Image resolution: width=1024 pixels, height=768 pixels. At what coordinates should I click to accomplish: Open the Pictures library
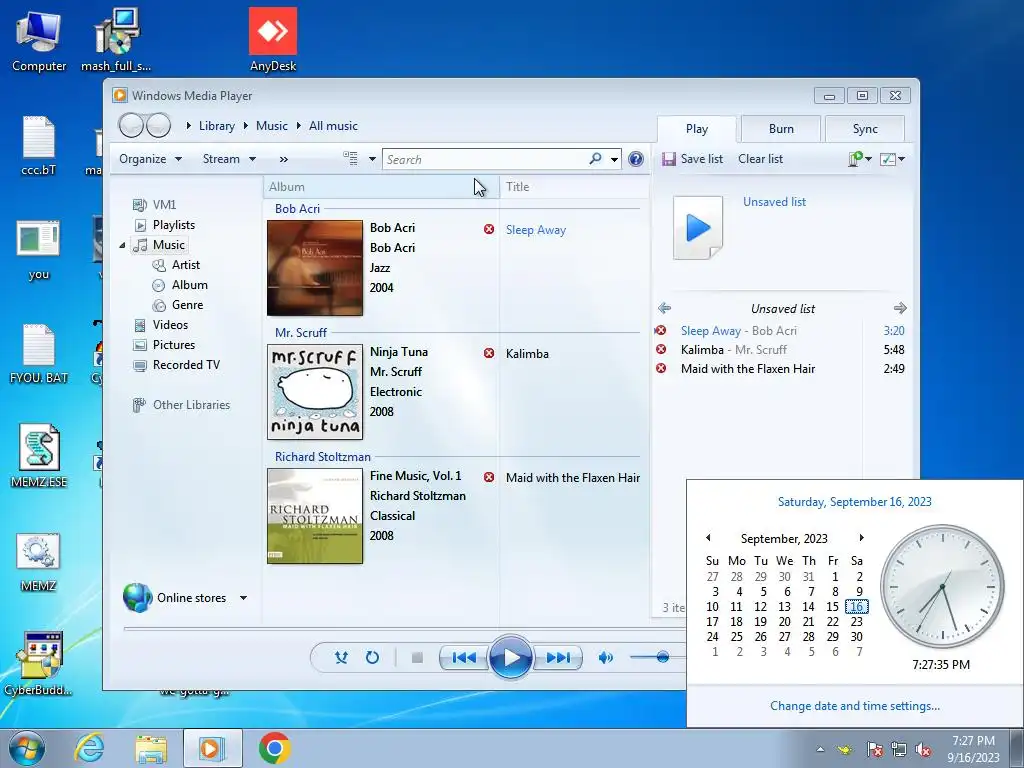[174, 345]
